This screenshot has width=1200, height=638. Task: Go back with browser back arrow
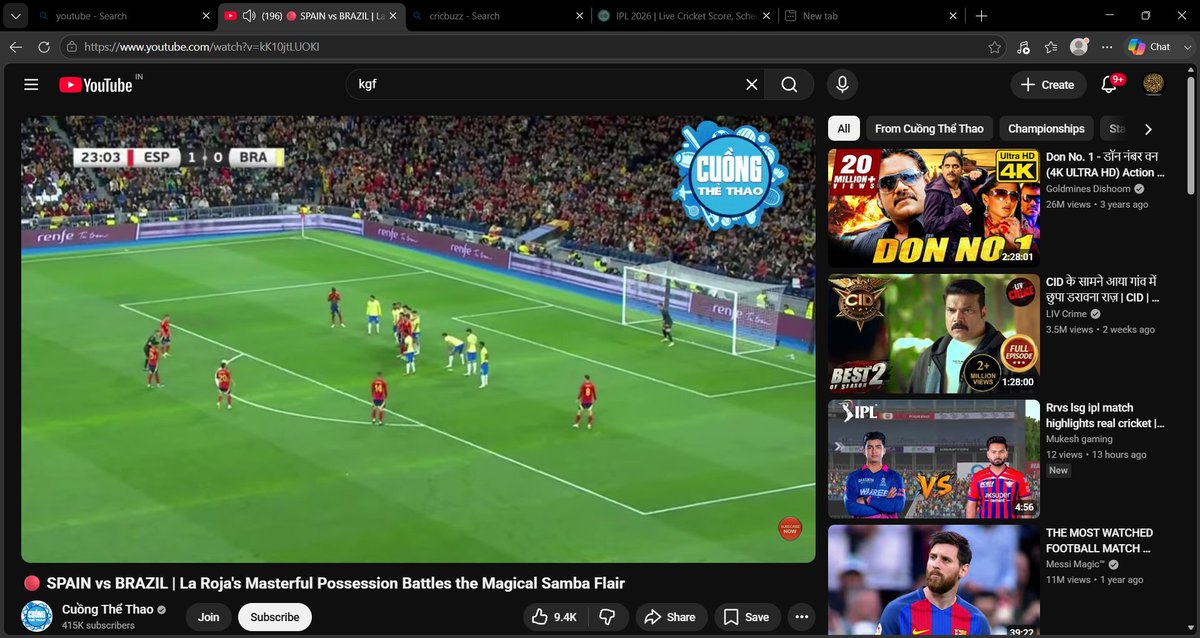pyautogui.click(x=15, y=47)
